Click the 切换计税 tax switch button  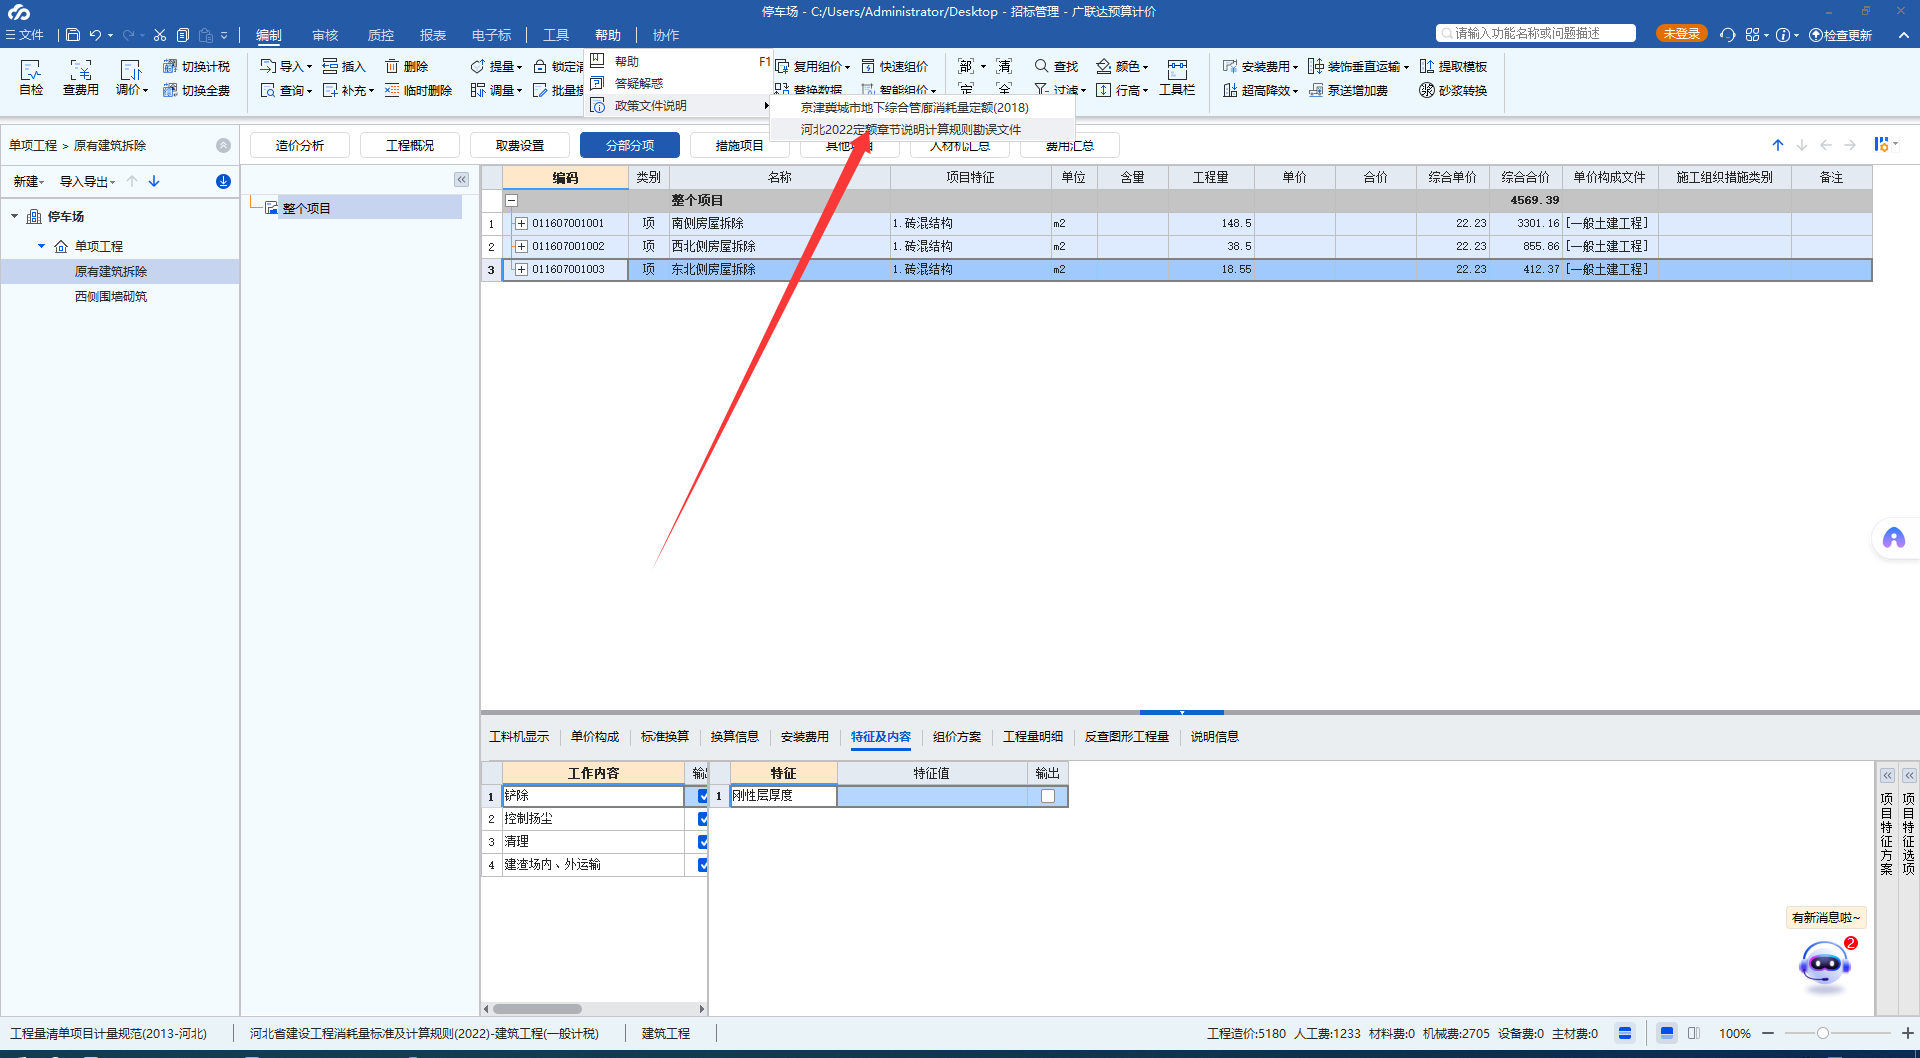[197, 66]
